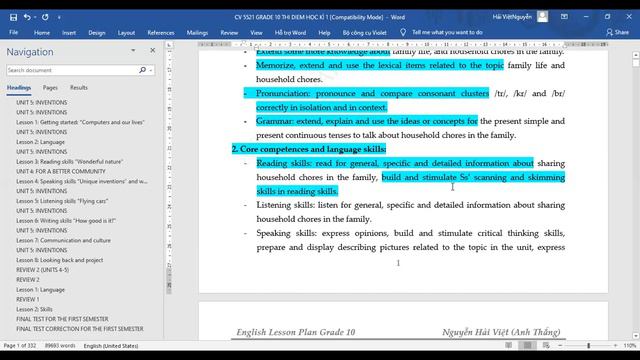Go to heading Lesson 1: Getting started

(x=80, y=122)
